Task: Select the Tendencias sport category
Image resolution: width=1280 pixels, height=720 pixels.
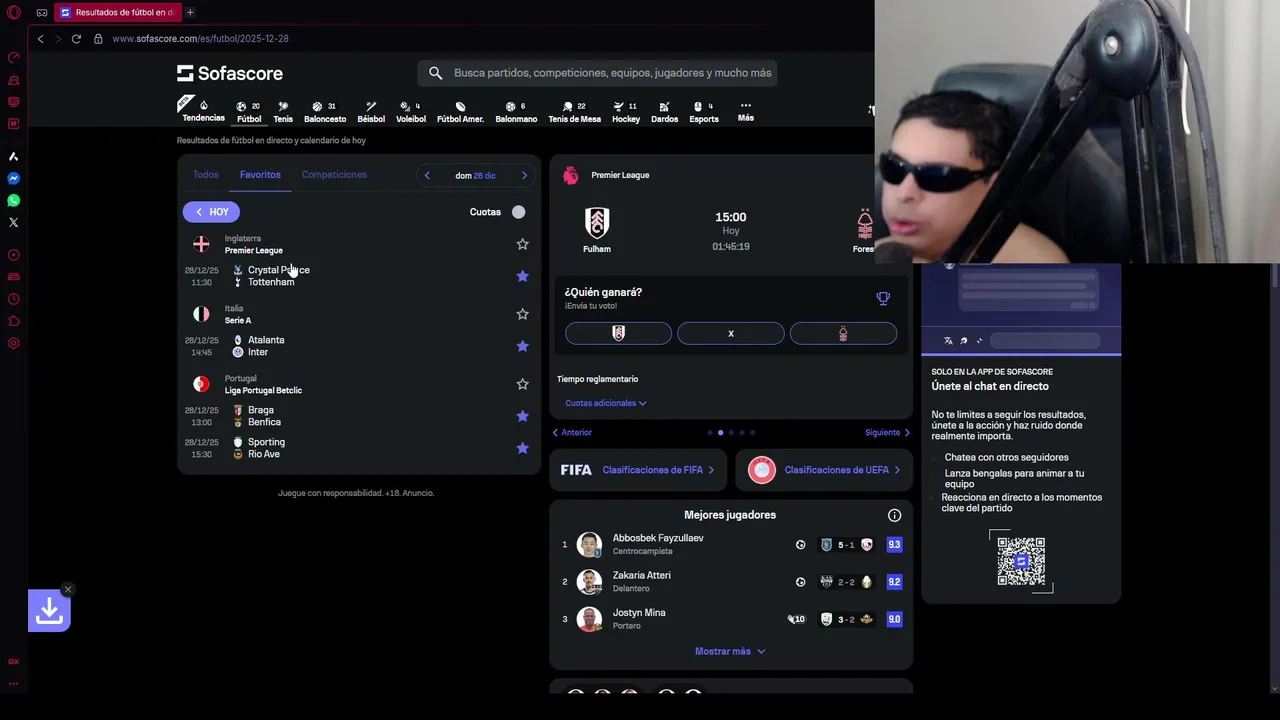Action: [203, 111]
